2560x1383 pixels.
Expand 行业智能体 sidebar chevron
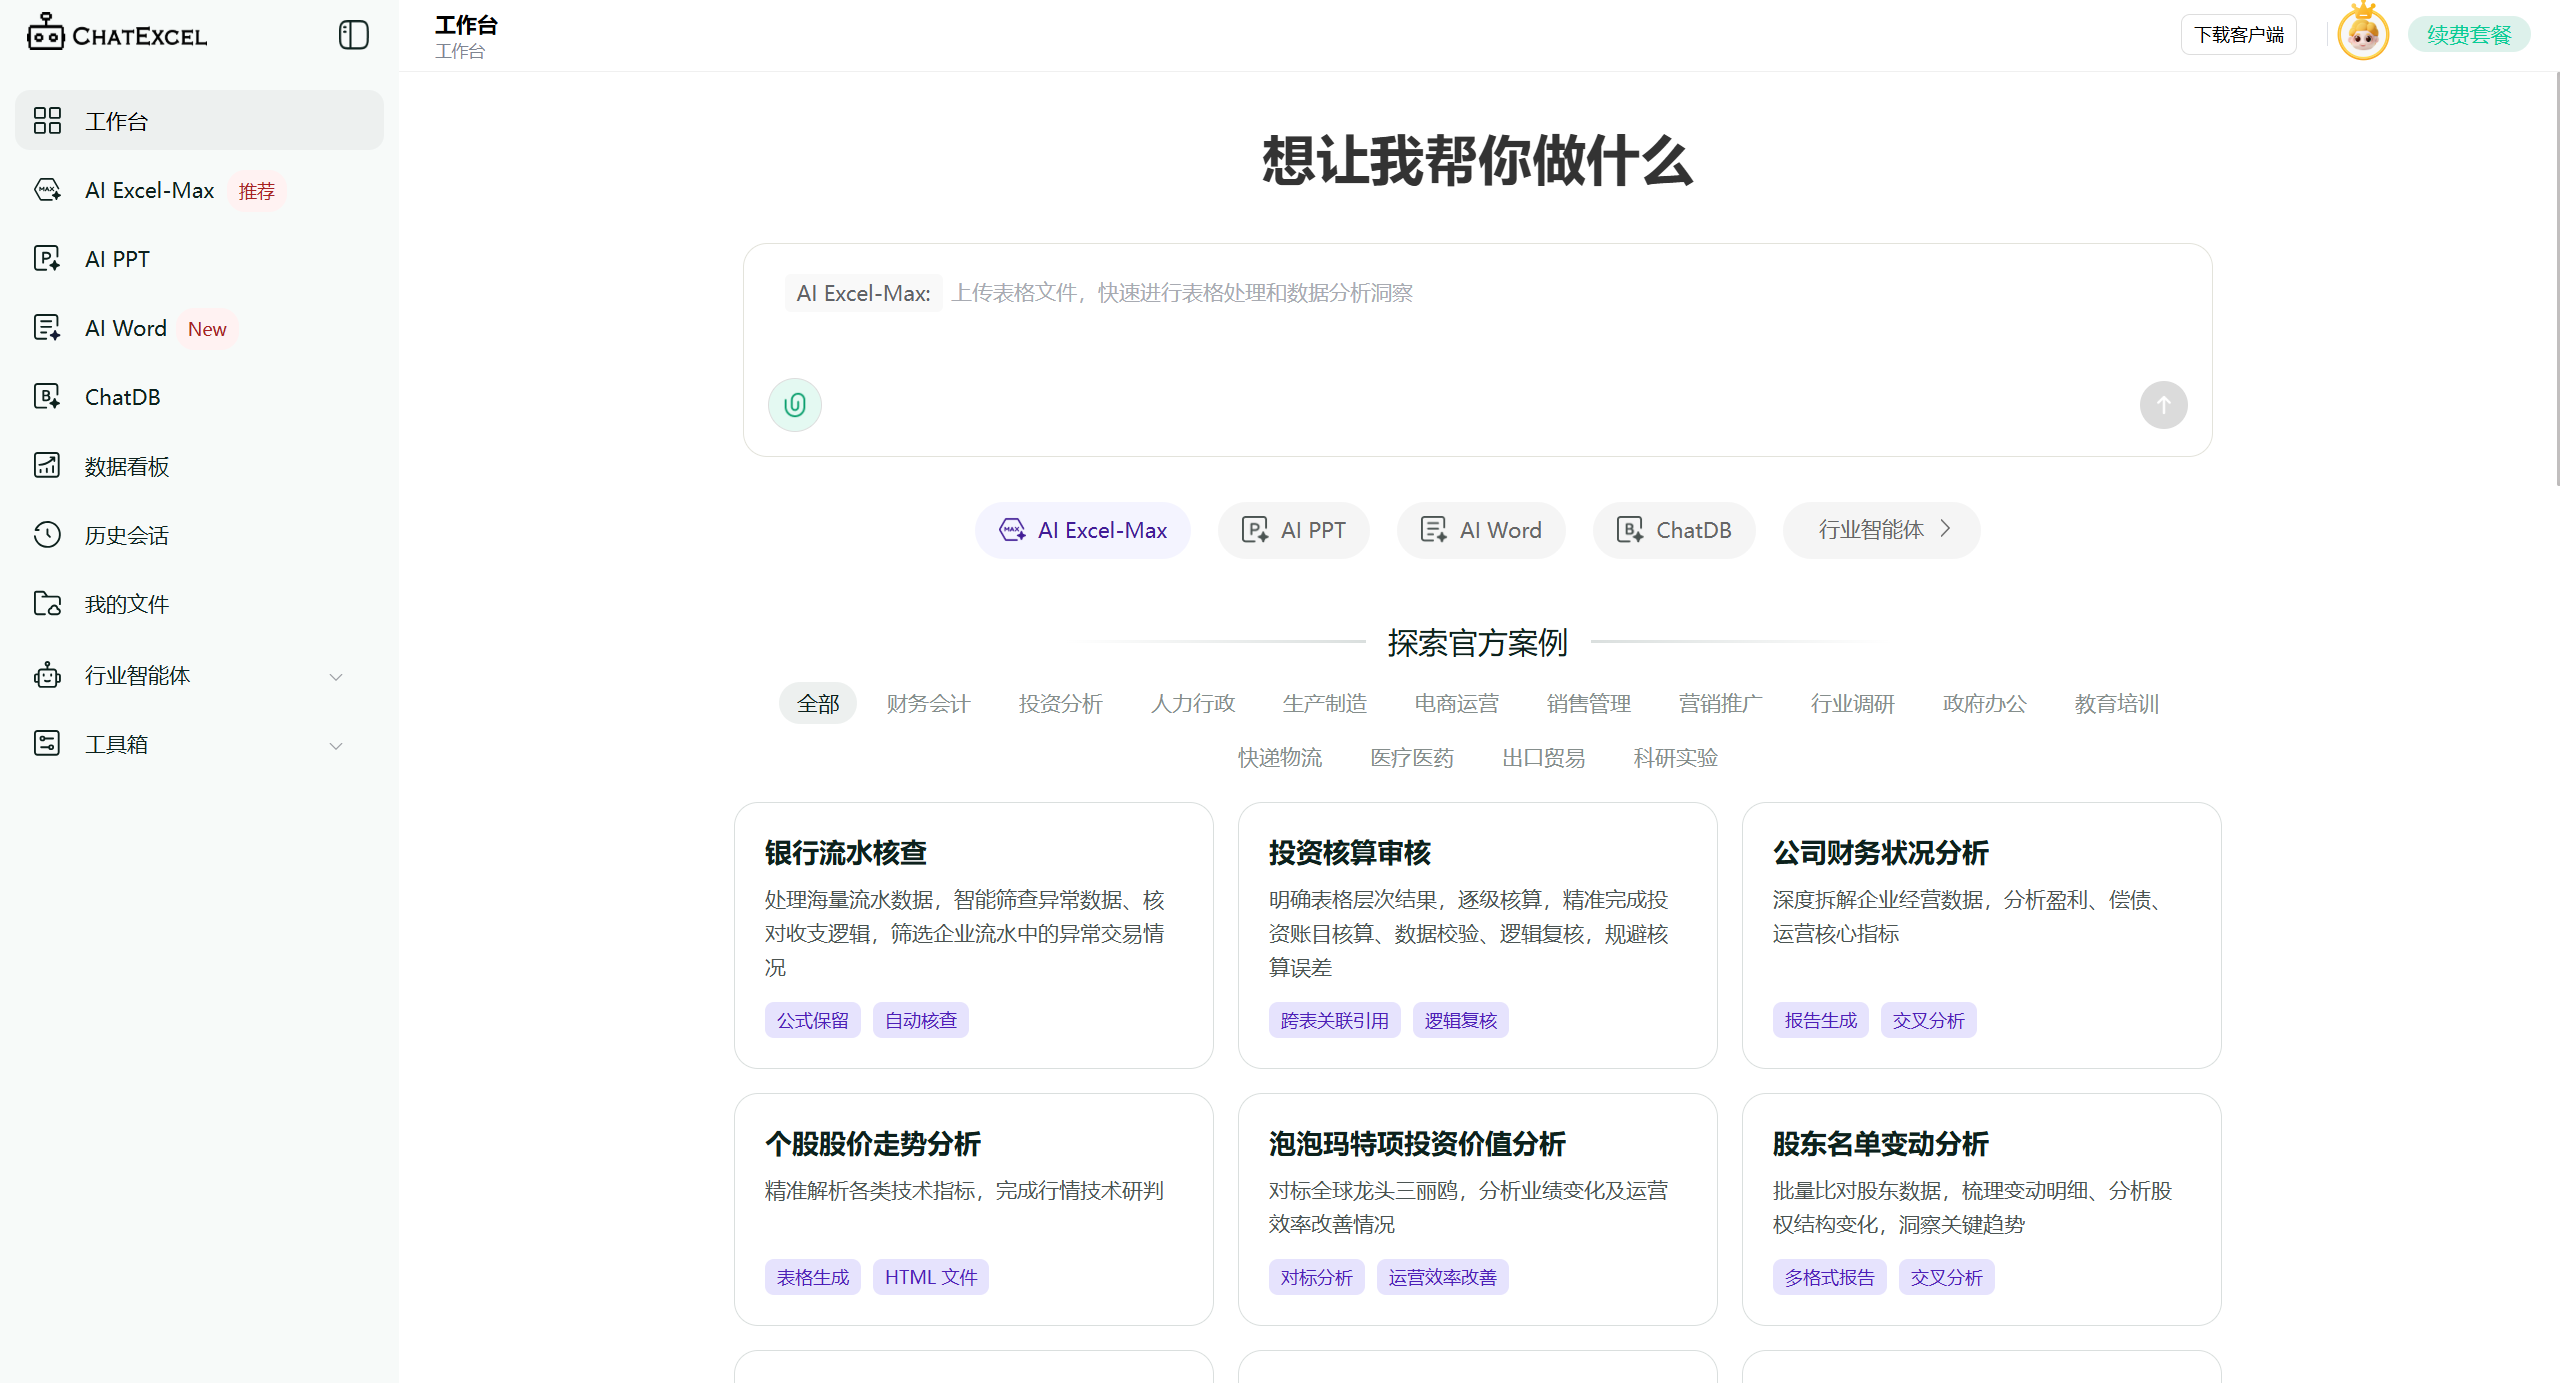click(x=336, y=677)
